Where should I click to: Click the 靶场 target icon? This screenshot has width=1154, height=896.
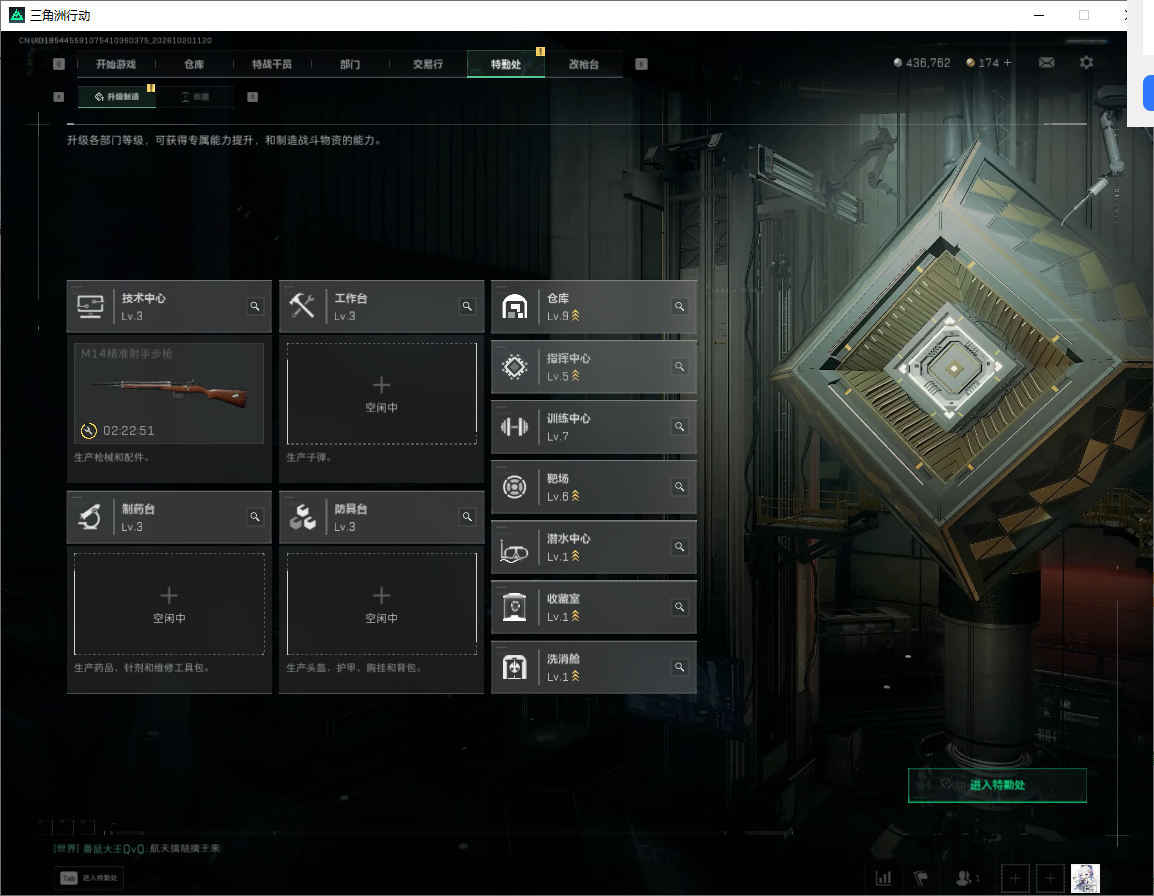pyautogui.click(x=514, y=487)
